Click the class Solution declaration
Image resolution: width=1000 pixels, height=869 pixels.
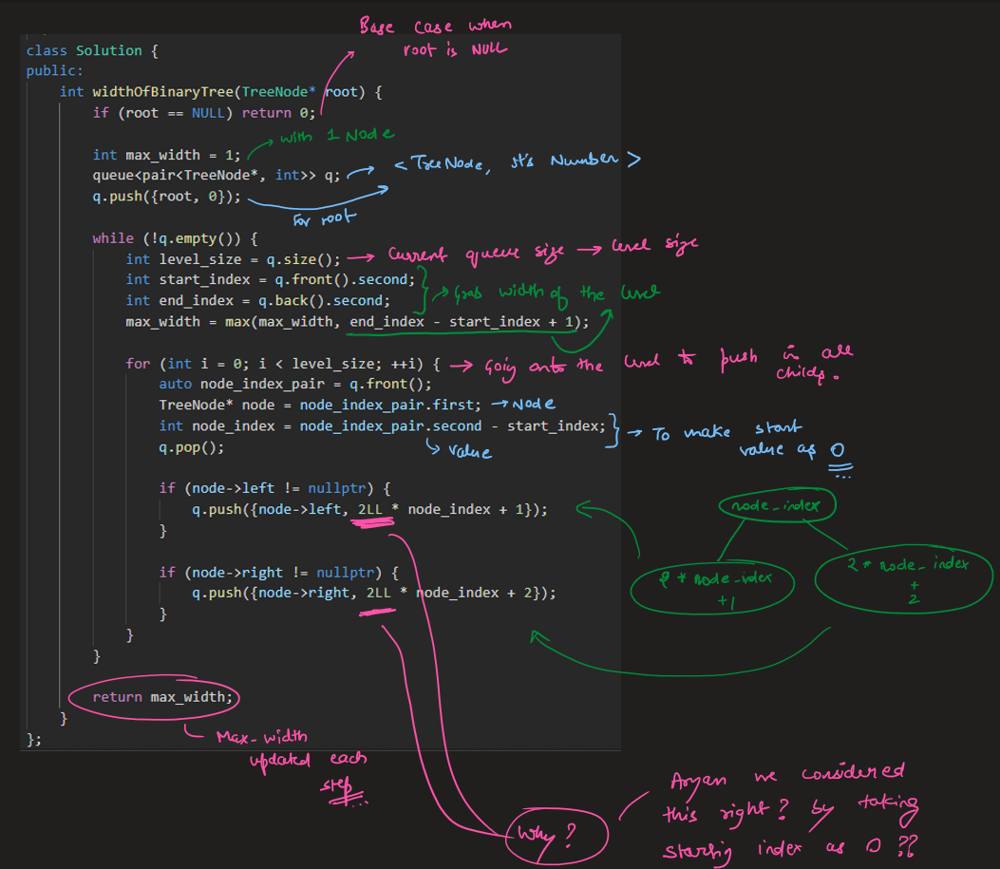click(92, 49)
